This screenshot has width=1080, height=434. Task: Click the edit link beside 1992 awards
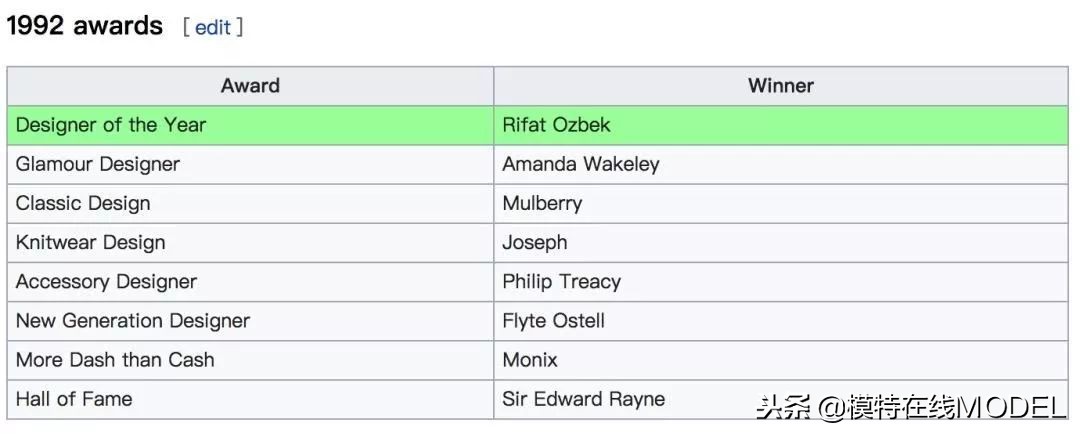(x=212, y=27)
